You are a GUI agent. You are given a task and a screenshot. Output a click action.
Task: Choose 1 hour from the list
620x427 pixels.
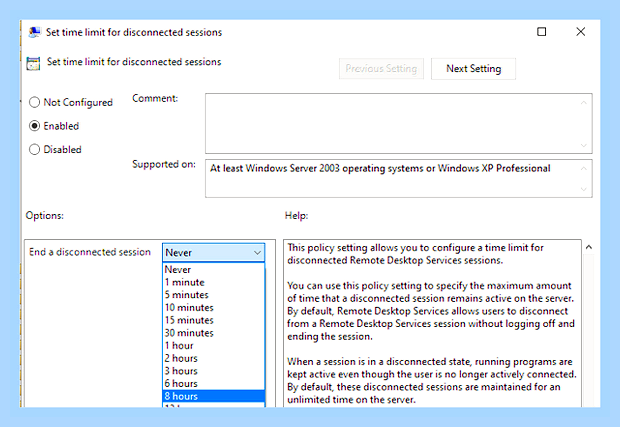coord(214,346)
